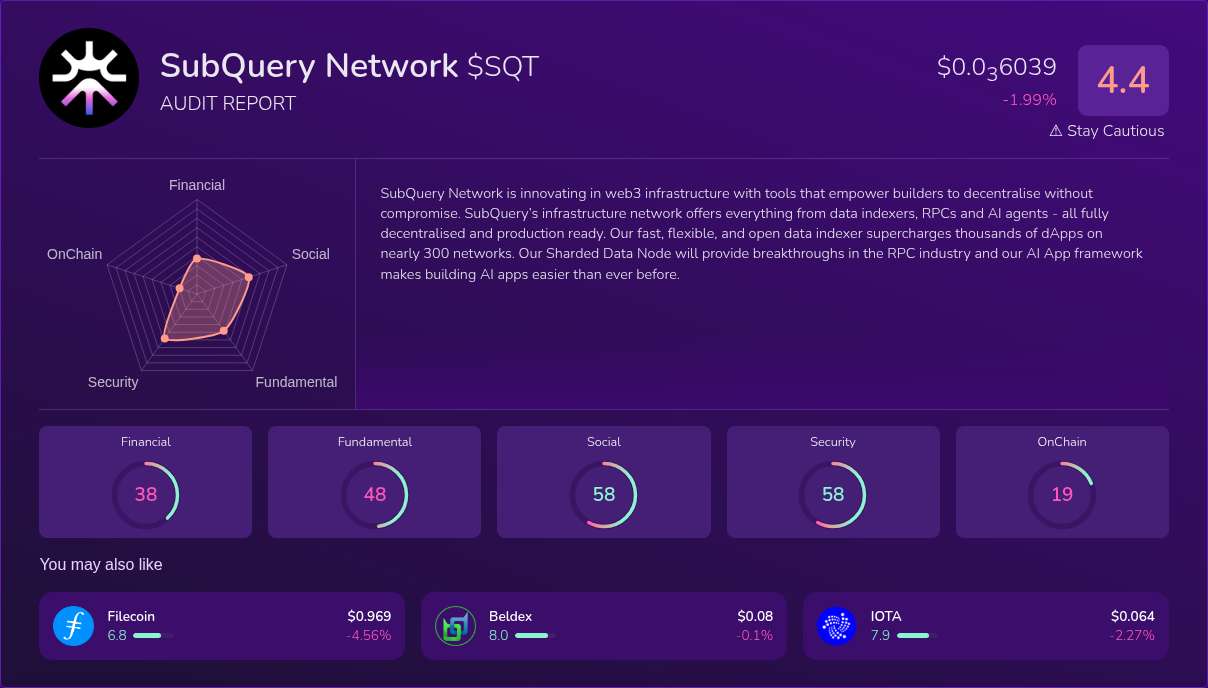
Task: Click the OnChain axis label on radar chart
Action: pos(74,254)
